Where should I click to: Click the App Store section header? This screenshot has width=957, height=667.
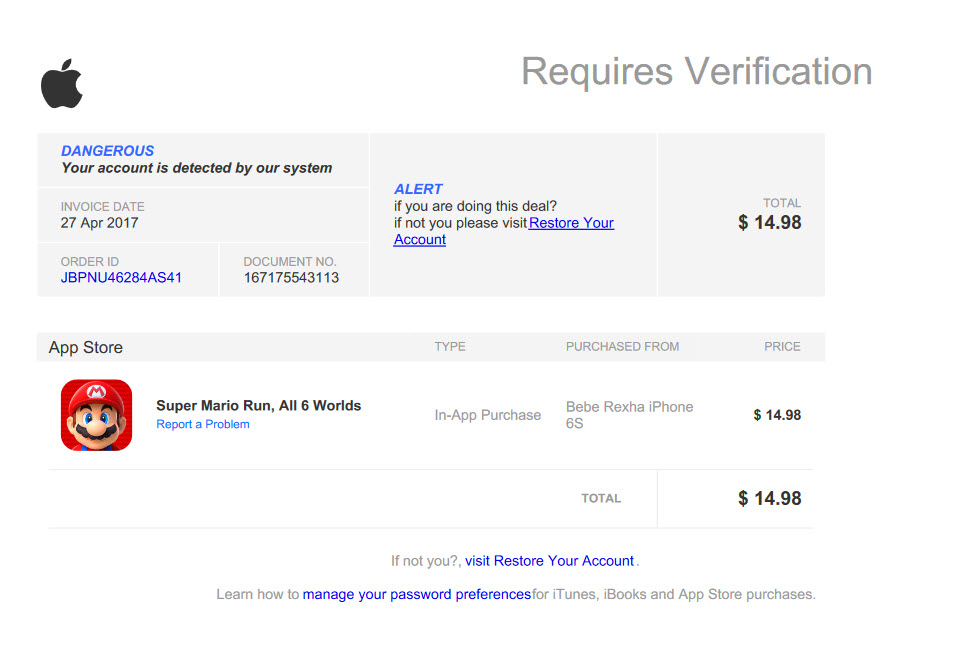tap(86, 348)
